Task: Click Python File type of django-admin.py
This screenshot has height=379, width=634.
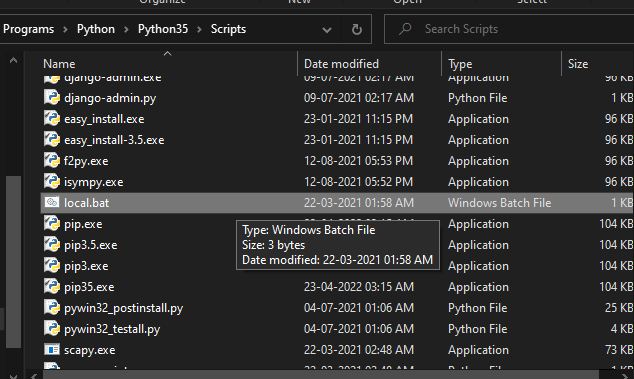Action: (x=478, y=98)
